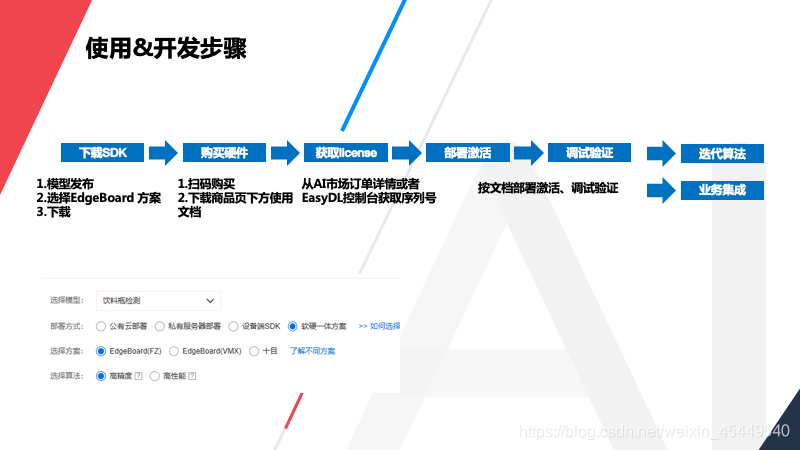Click the 选择模型 field label
Screen dimensions: 800x450
pos(66,301)
